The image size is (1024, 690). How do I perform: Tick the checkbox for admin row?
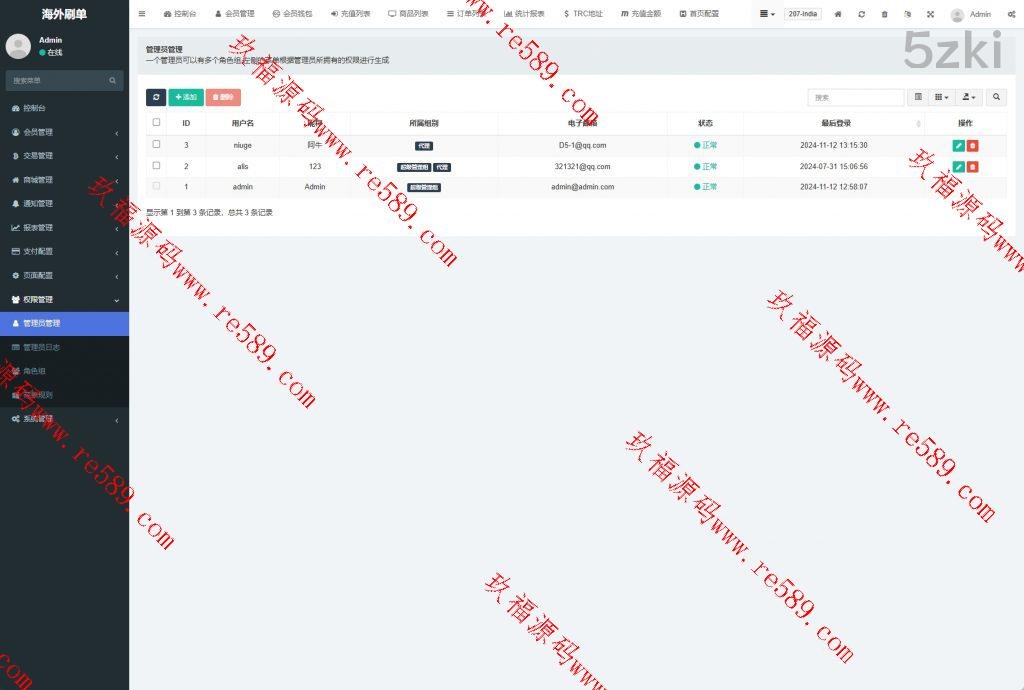156,186
